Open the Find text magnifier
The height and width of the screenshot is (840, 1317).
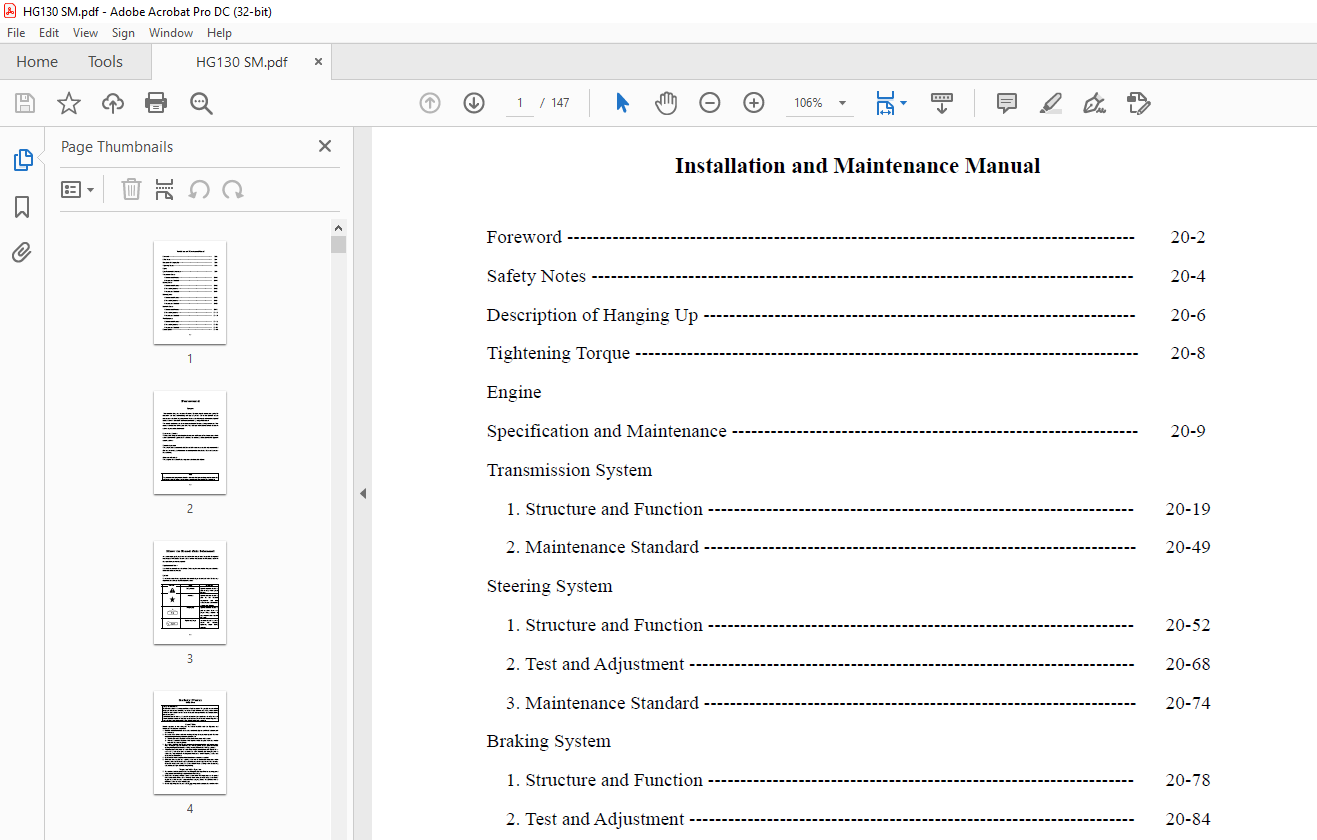coord(201,103)
